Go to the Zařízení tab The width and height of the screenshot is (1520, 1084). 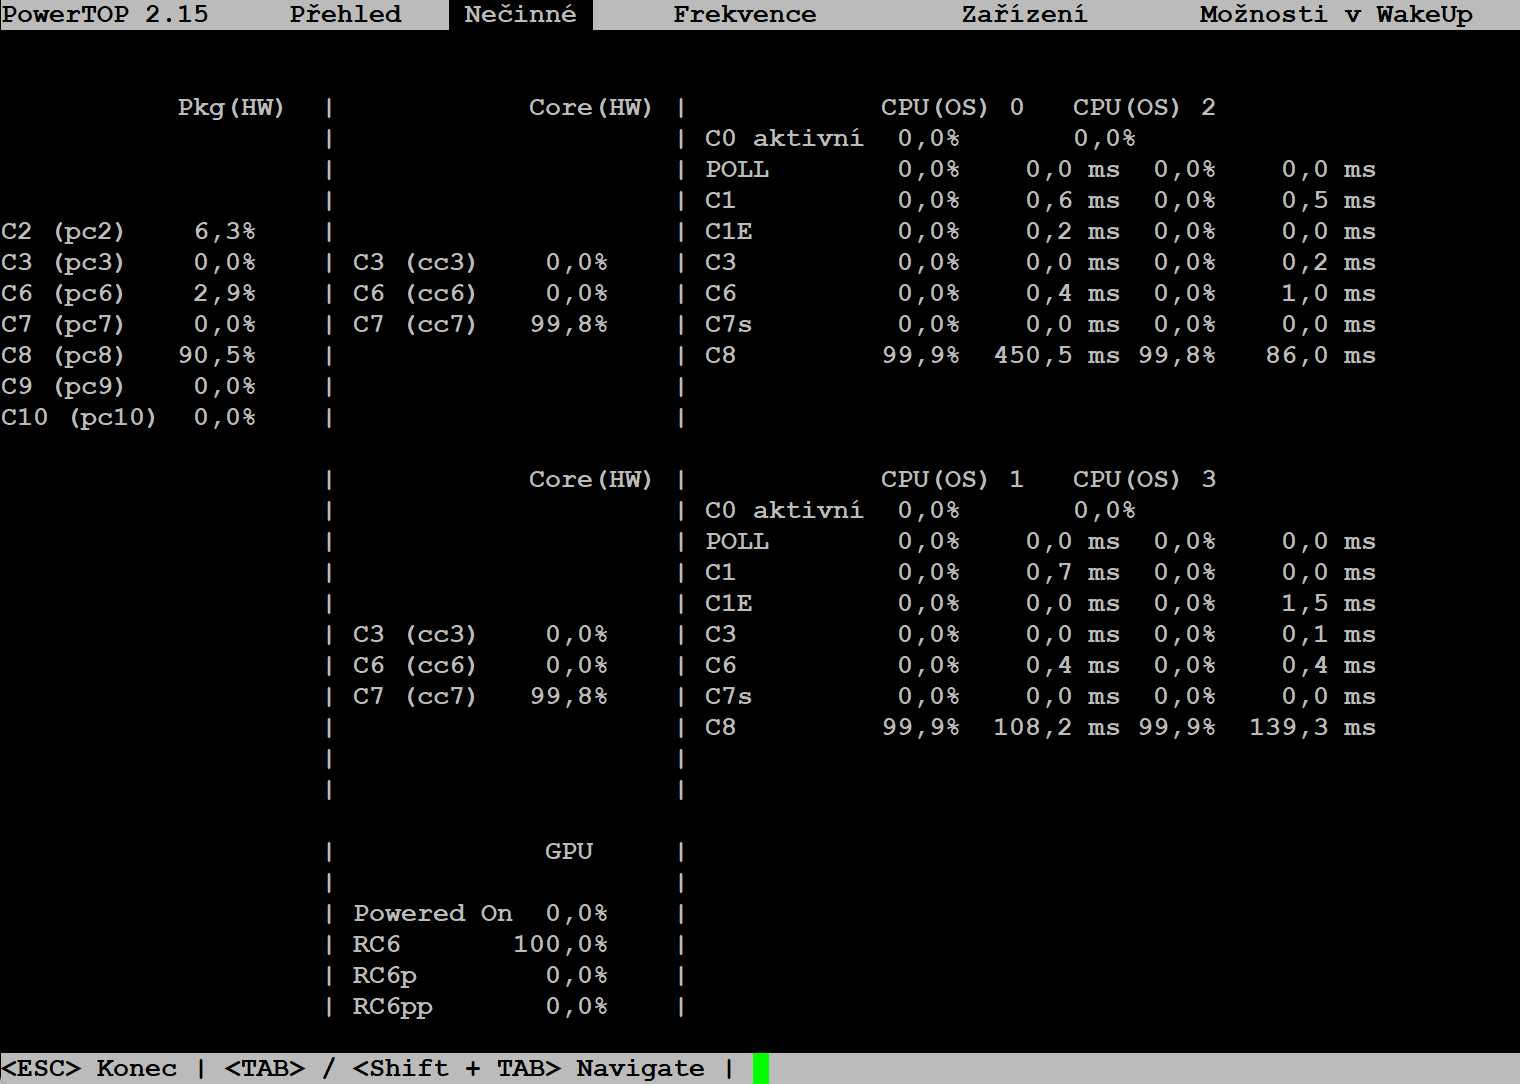pos(1024,15)
